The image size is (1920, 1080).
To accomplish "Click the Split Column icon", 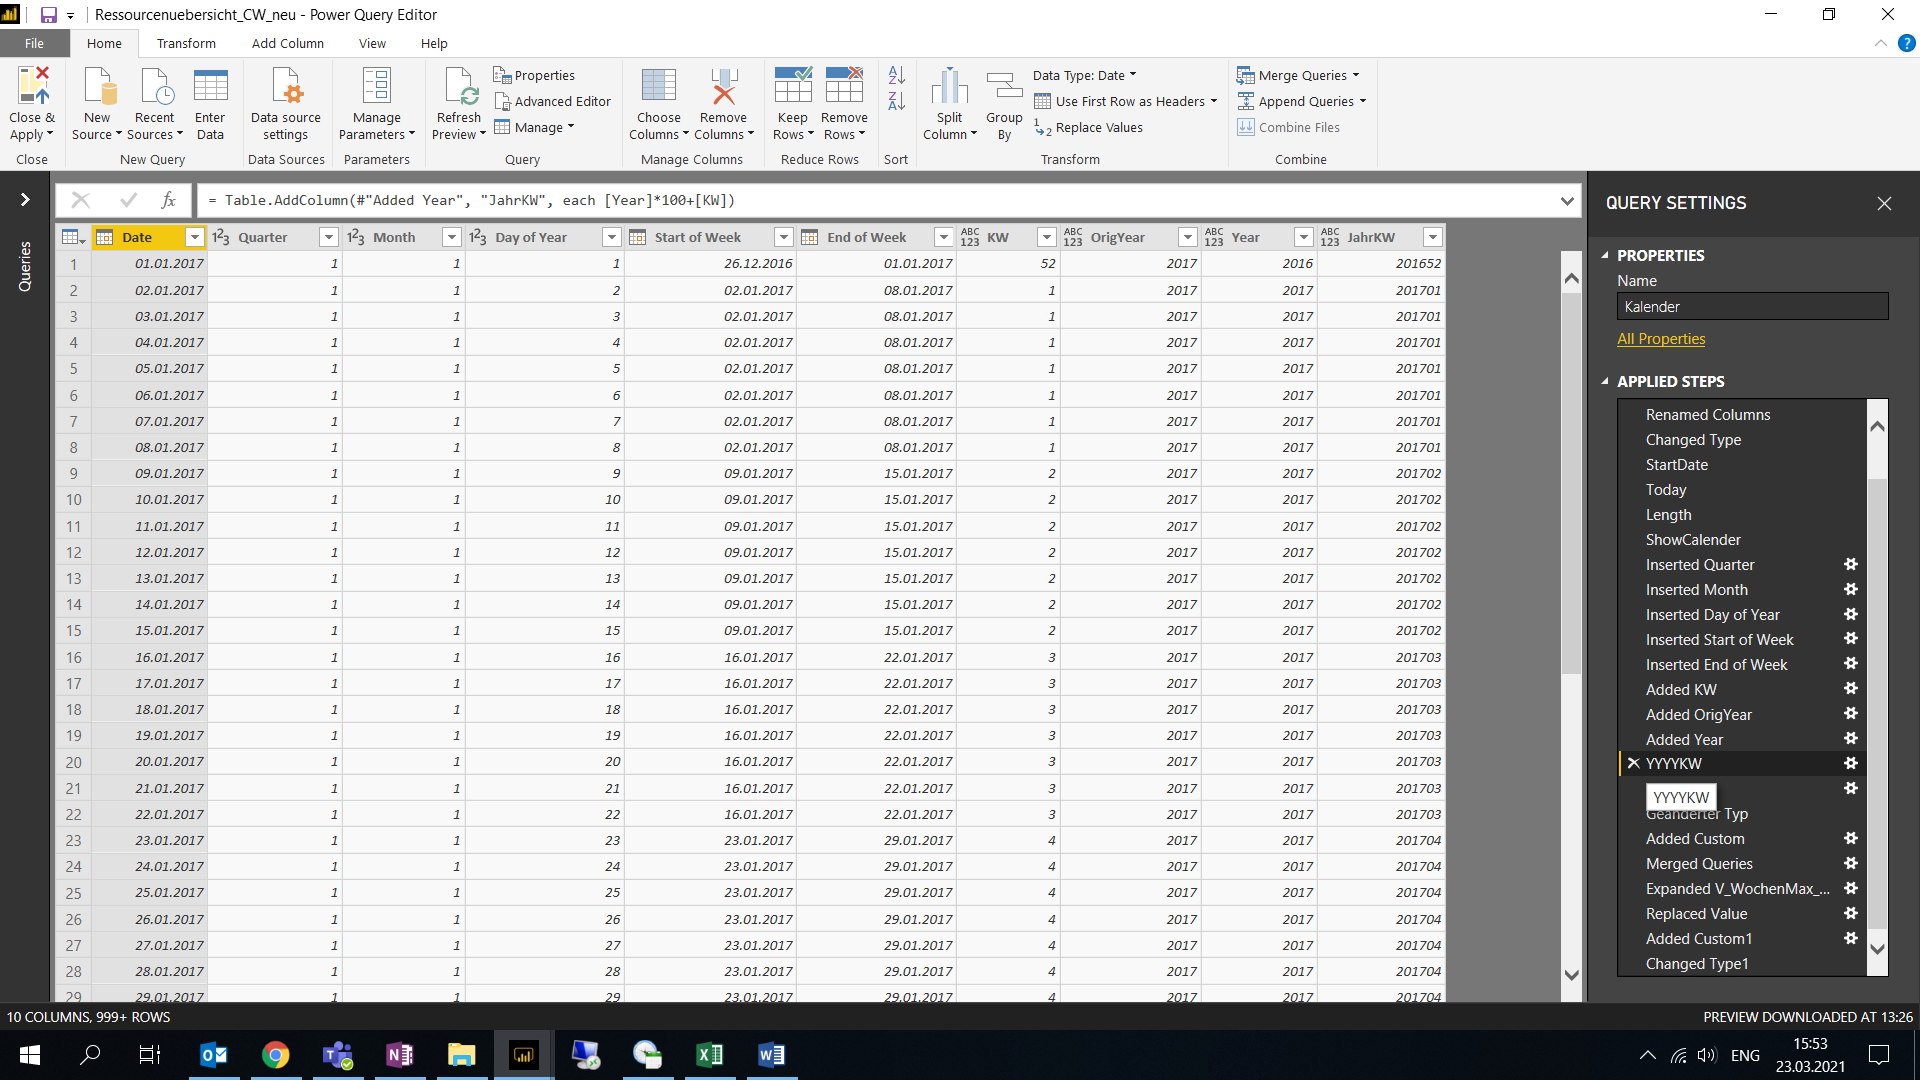I will coord(949,87).
